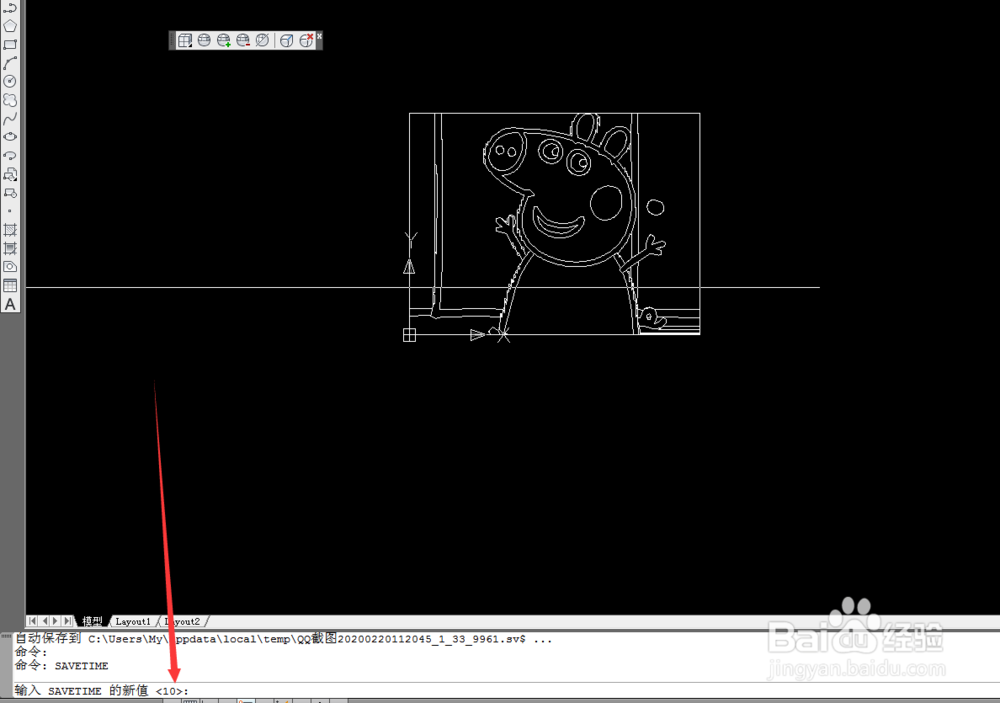Select the Multiline Text 'A' tool
This screenshot has height=703, width=1000.
click(10, 304)
